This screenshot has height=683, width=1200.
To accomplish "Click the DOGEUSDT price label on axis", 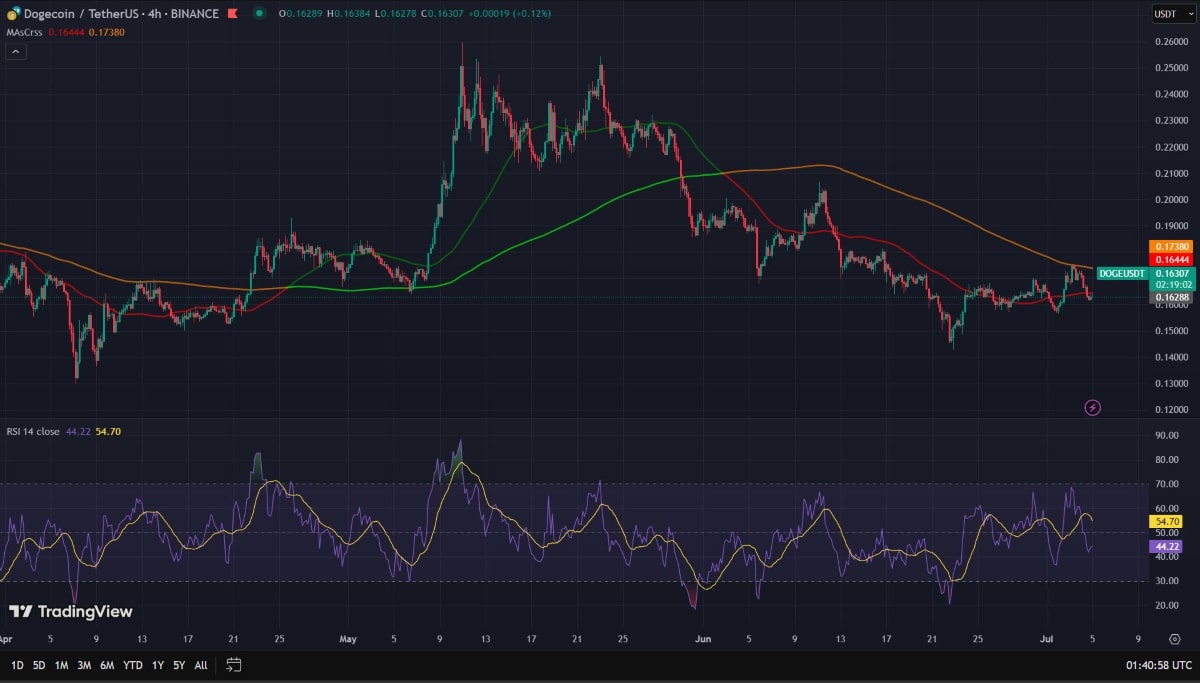I will click(1124, 273).
